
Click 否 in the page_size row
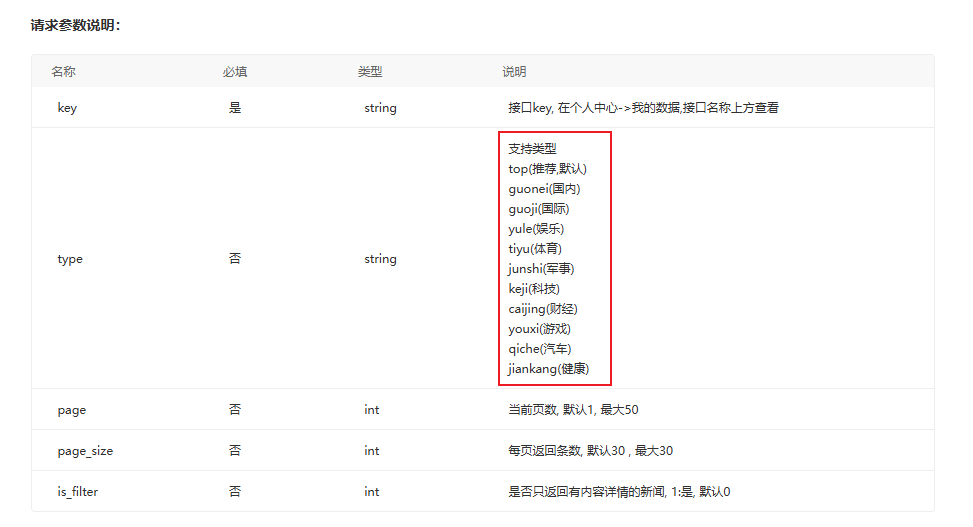[x=235, y=451]
